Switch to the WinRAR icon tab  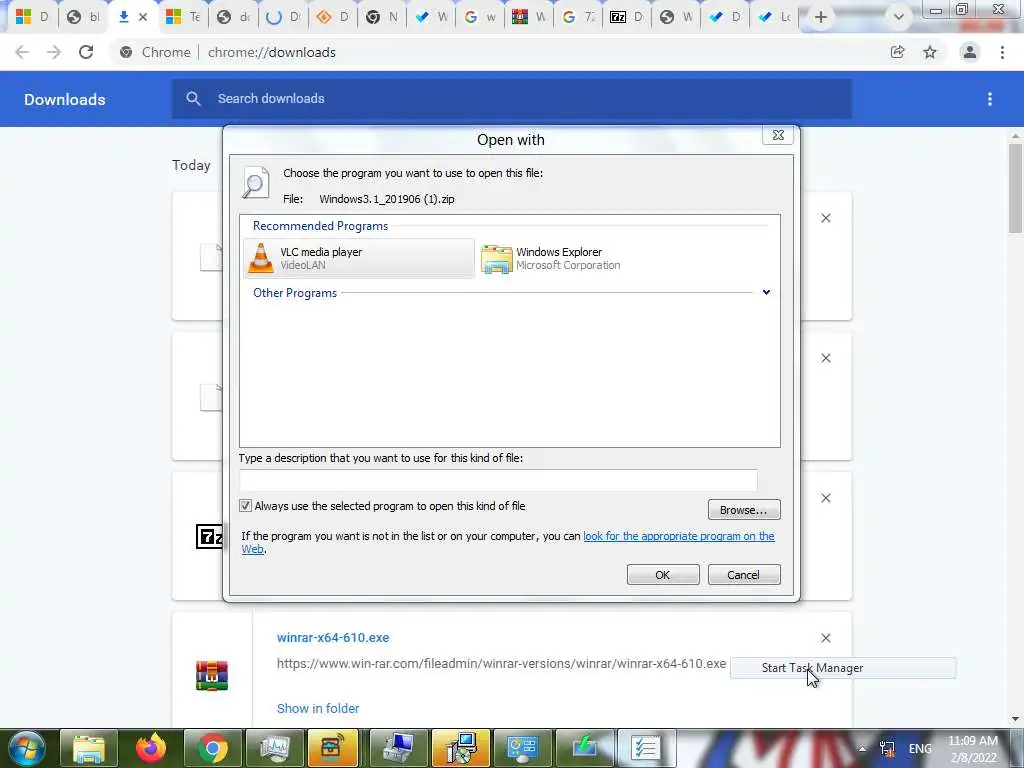[x=528, y=17]
